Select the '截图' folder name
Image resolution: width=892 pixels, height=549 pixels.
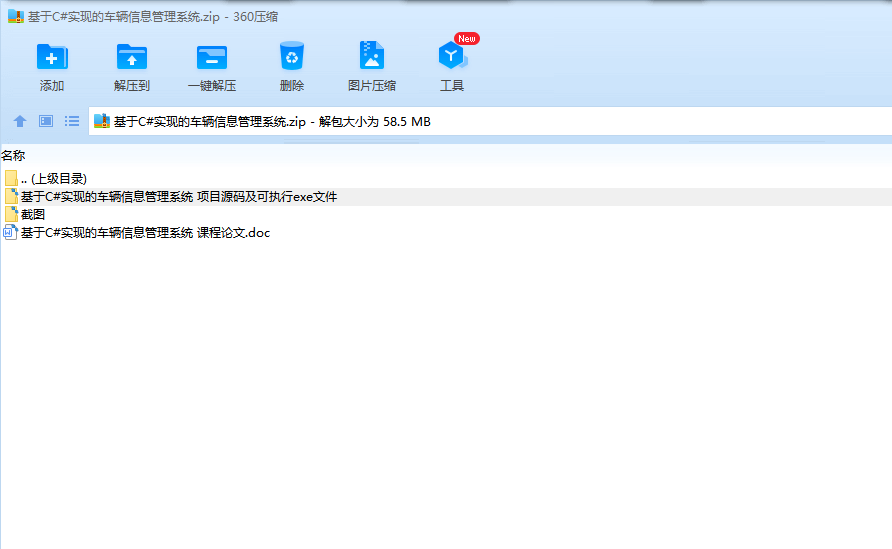[33, 214]
